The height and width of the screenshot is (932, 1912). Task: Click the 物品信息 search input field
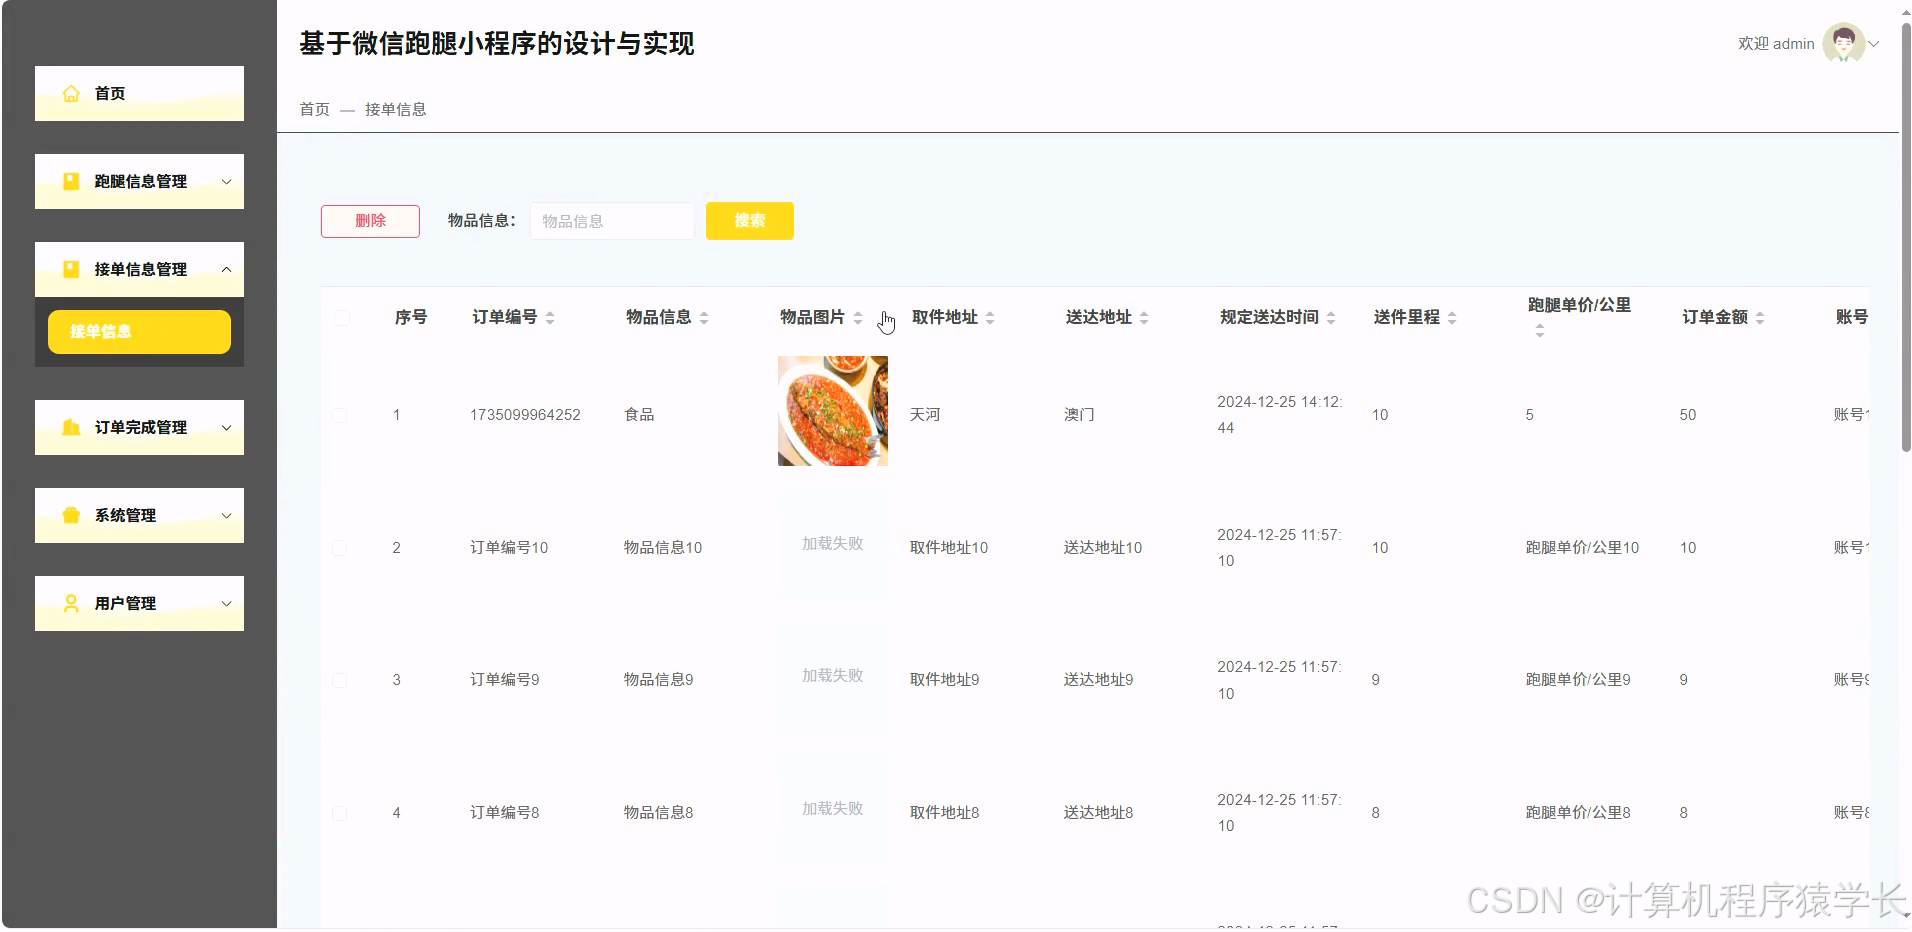tap(611, 220)
